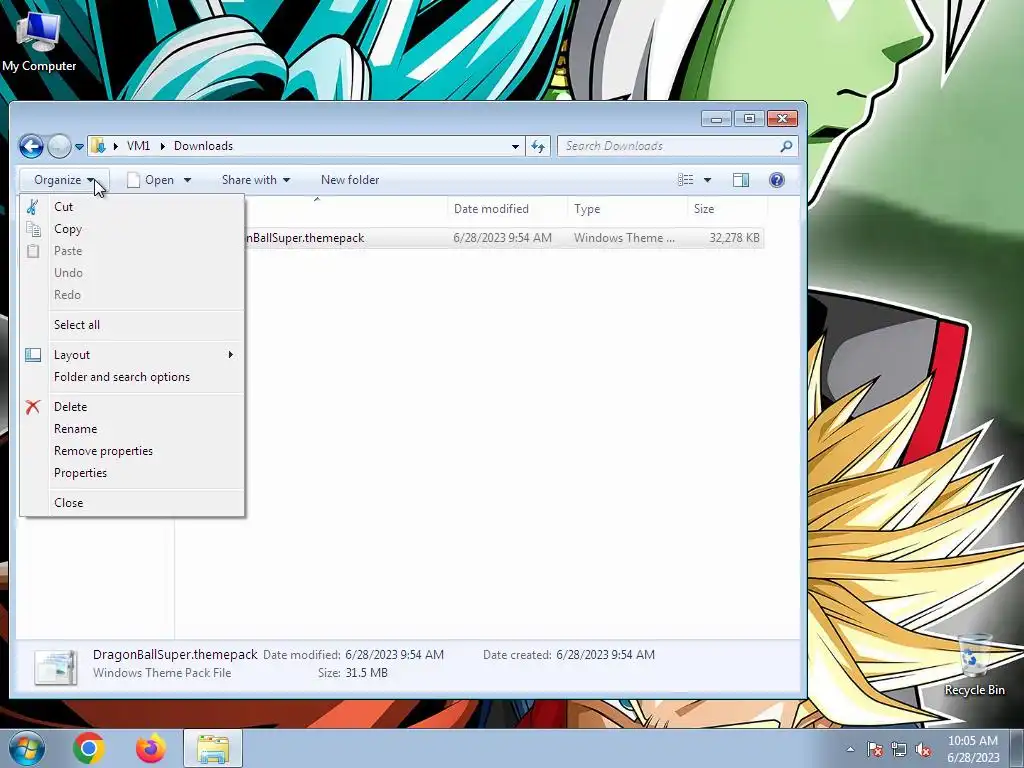The width and height of the screenshot is (1024, 768).
Task: Choose Select all from the menu
Action: pyautogui.click(x=133, y=325)
